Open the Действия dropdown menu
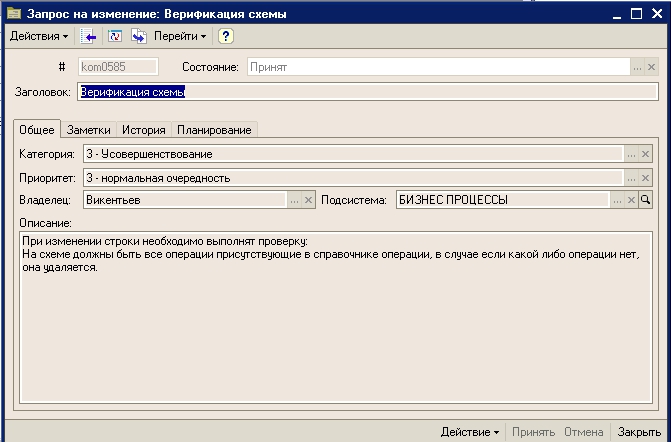671x442 pixels. [x=39, y=36]
